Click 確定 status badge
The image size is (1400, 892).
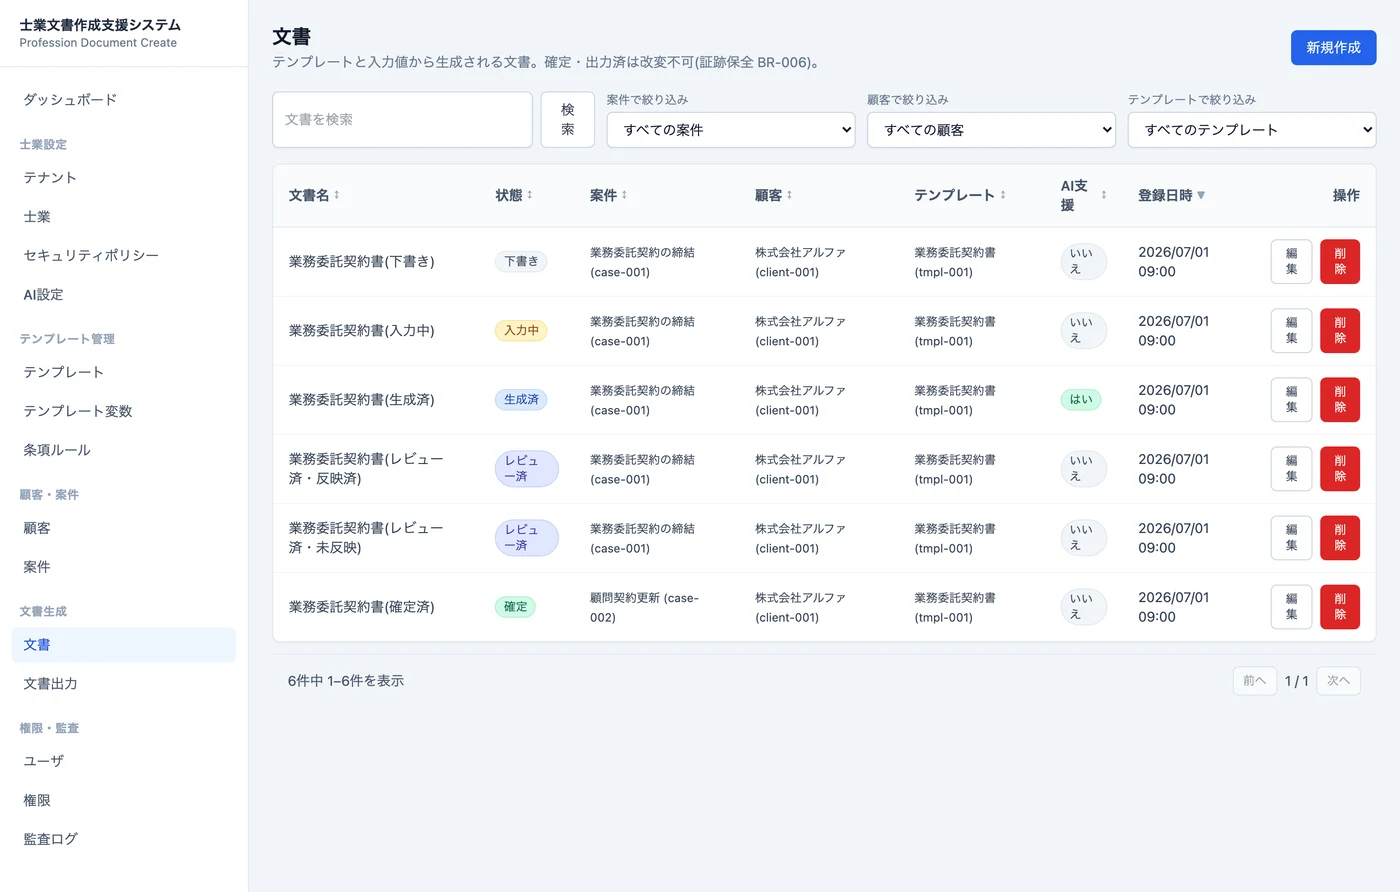[x=515, y=607]
